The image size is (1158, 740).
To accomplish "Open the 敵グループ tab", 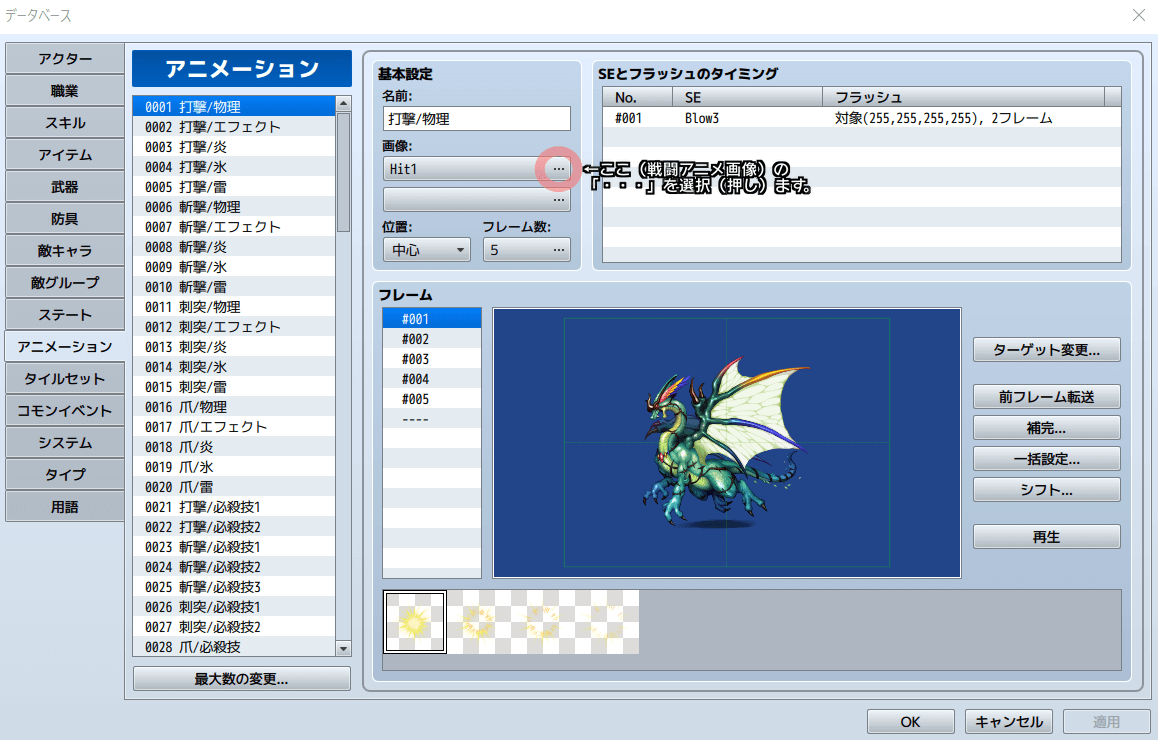I will pos(65,282).
